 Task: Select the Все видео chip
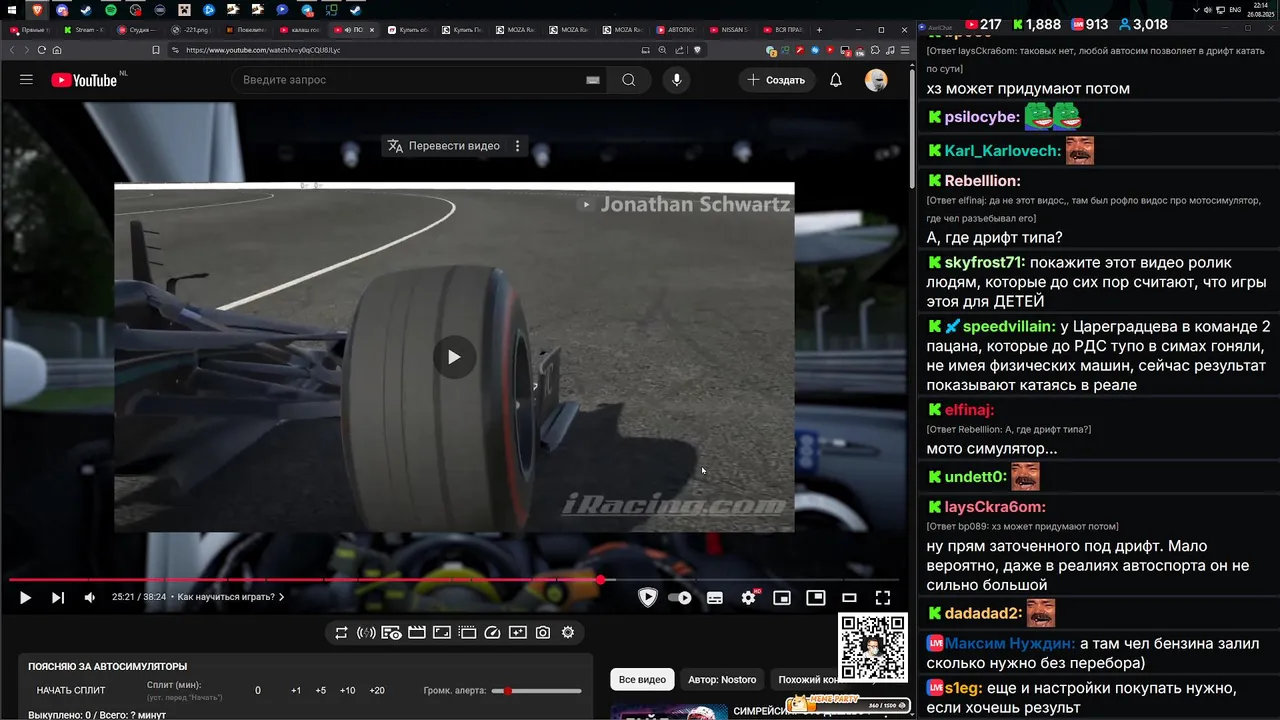tap(642, 680)
